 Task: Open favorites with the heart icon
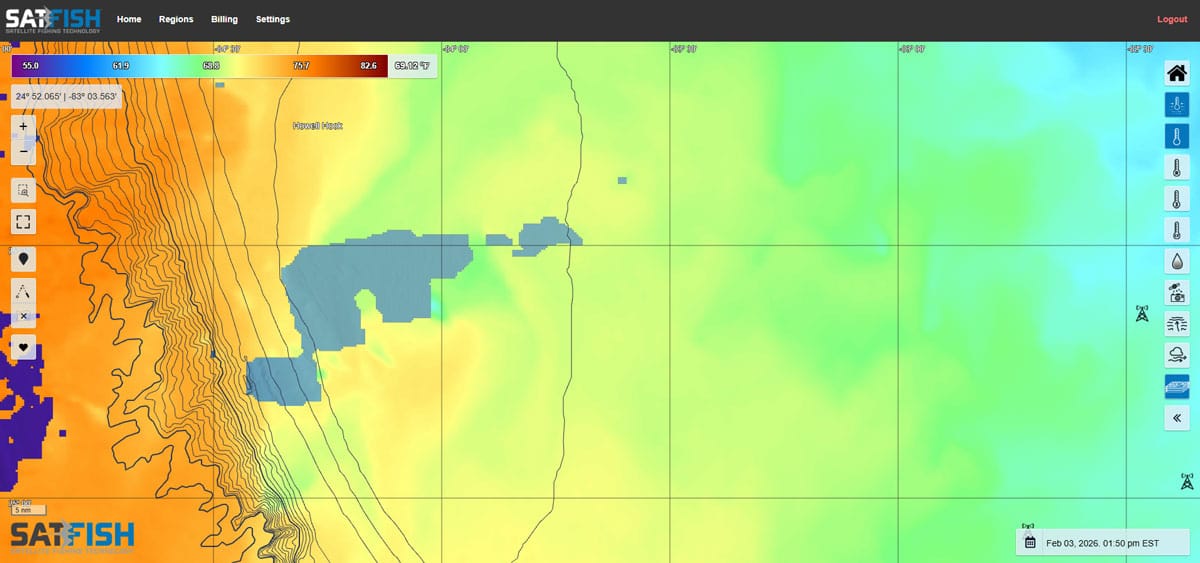coord(24,347)
